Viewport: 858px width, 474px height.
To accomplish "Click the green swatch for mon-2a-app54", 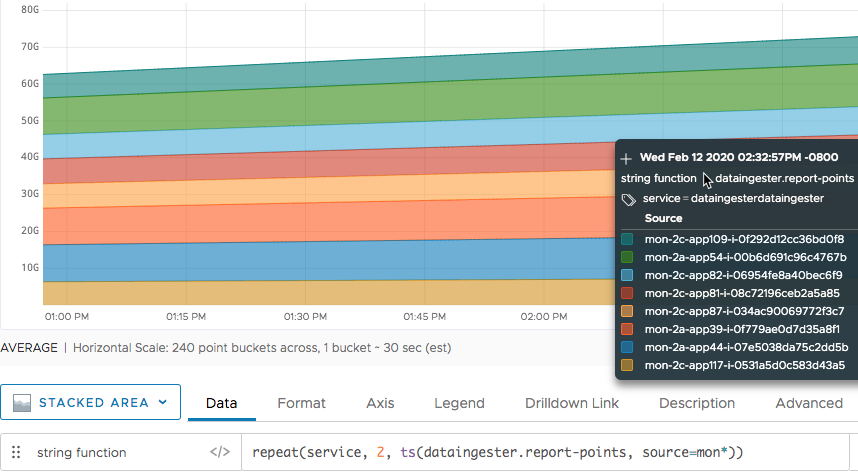I will click(627, 257).
